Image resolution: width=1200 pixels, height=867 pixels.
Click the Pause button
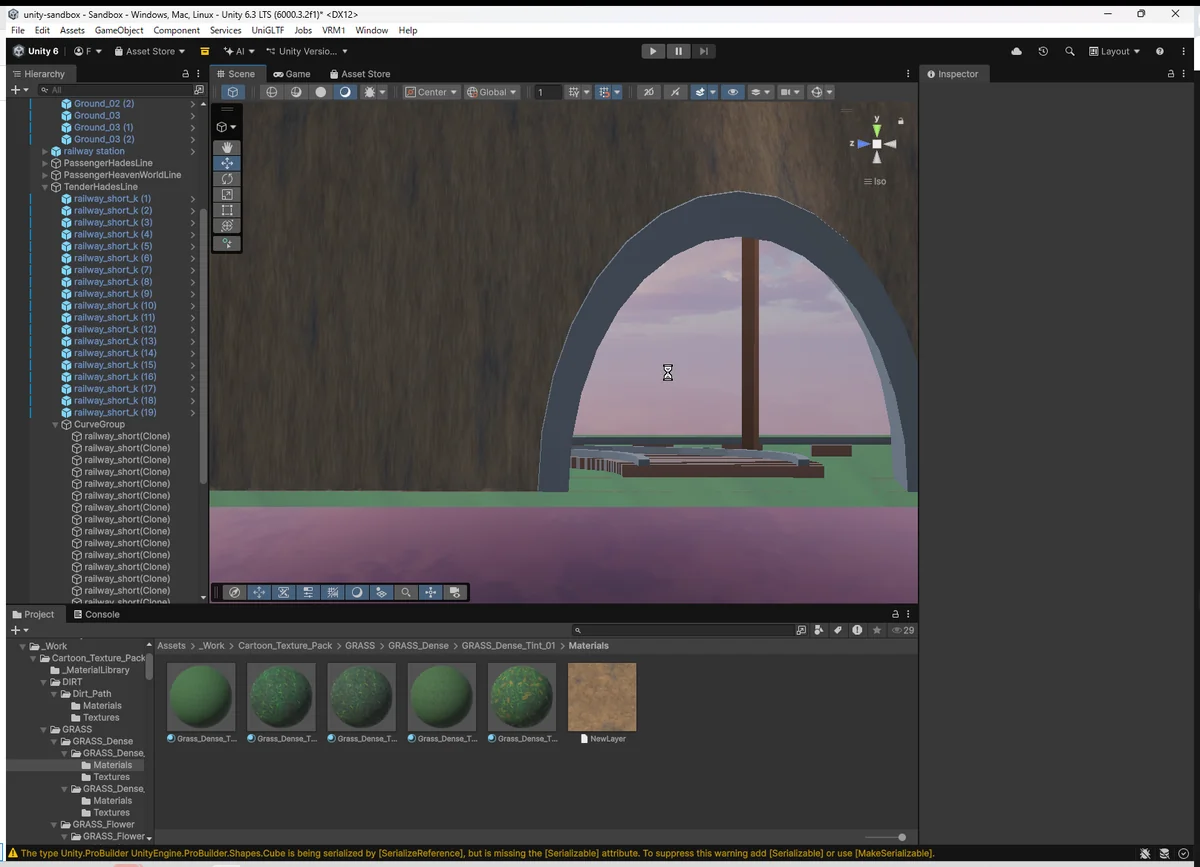point(678,51)
